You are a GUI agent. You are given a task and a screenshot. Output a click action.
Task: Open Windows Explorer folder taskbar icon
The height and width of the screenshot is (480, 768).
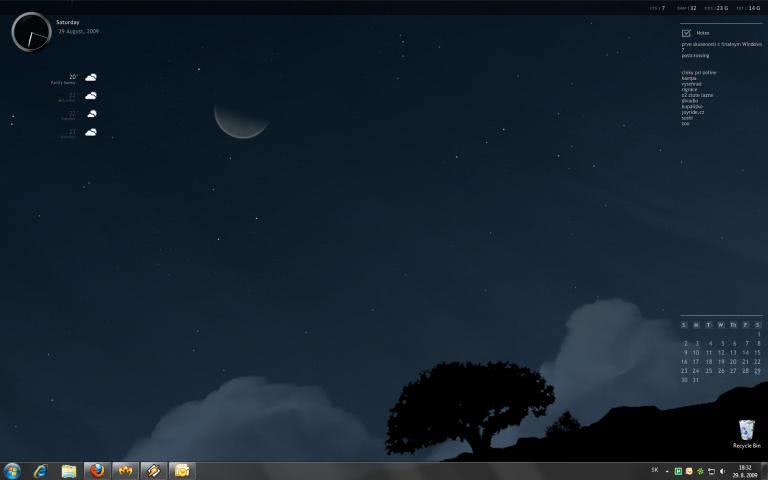click(x=69, y=471)
